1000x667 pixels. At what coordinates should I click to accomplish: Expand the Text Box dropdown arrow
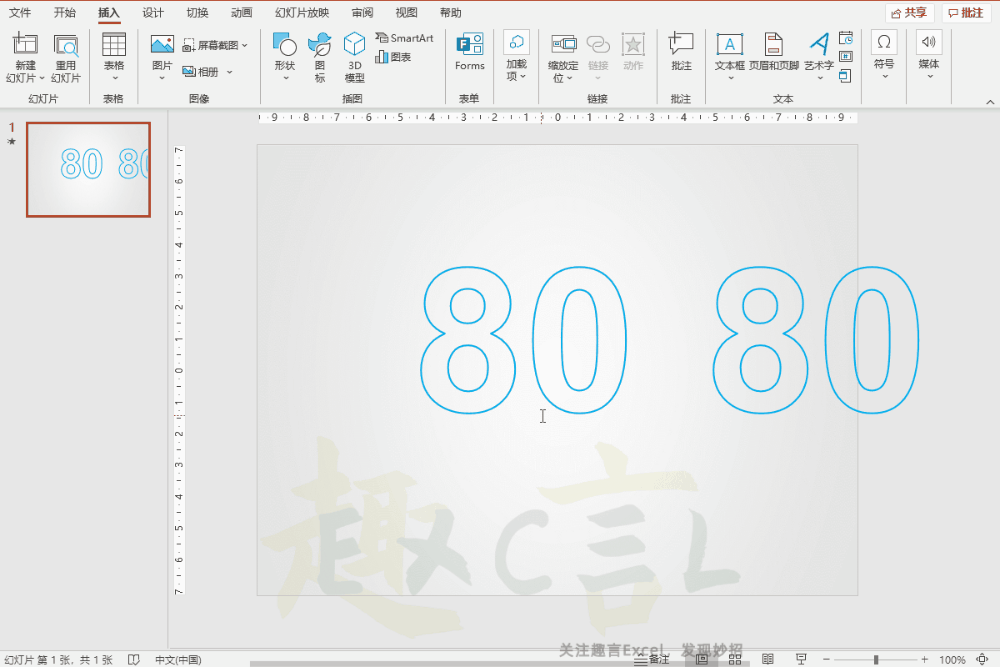[731, 78]
